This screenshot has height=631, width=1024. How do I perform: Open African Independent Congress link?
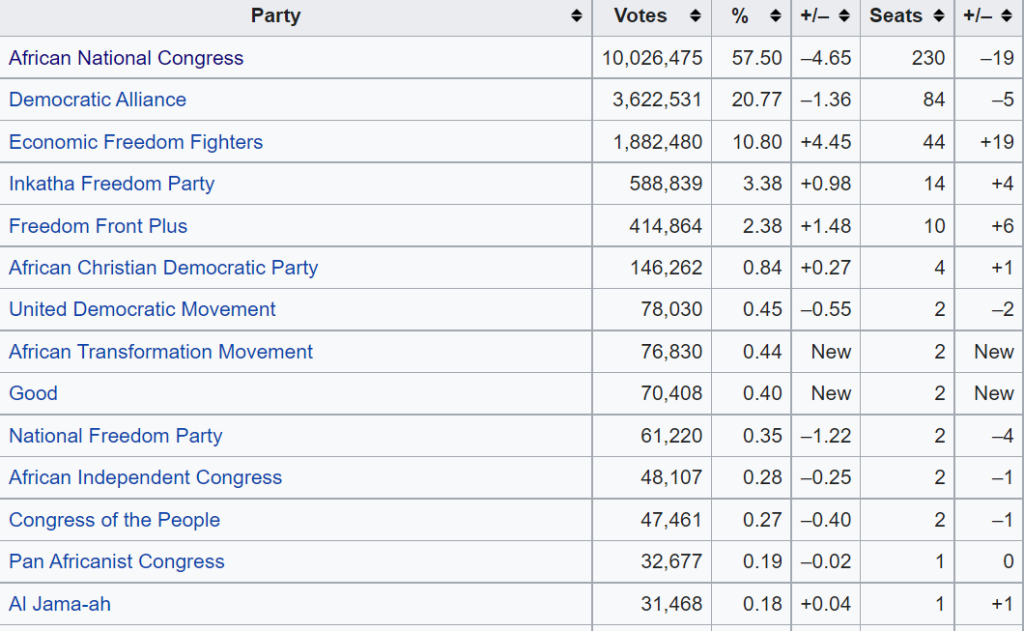[145, 478]
